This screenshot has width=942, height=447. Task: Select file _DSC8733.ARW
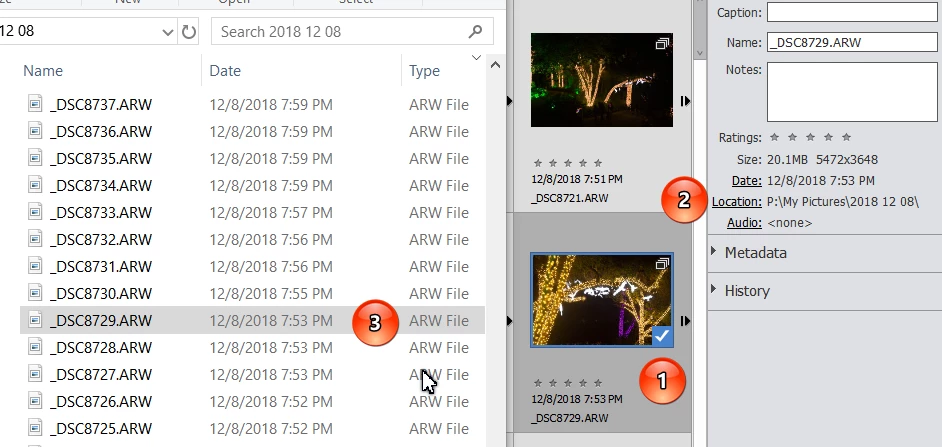pos(101,213)
